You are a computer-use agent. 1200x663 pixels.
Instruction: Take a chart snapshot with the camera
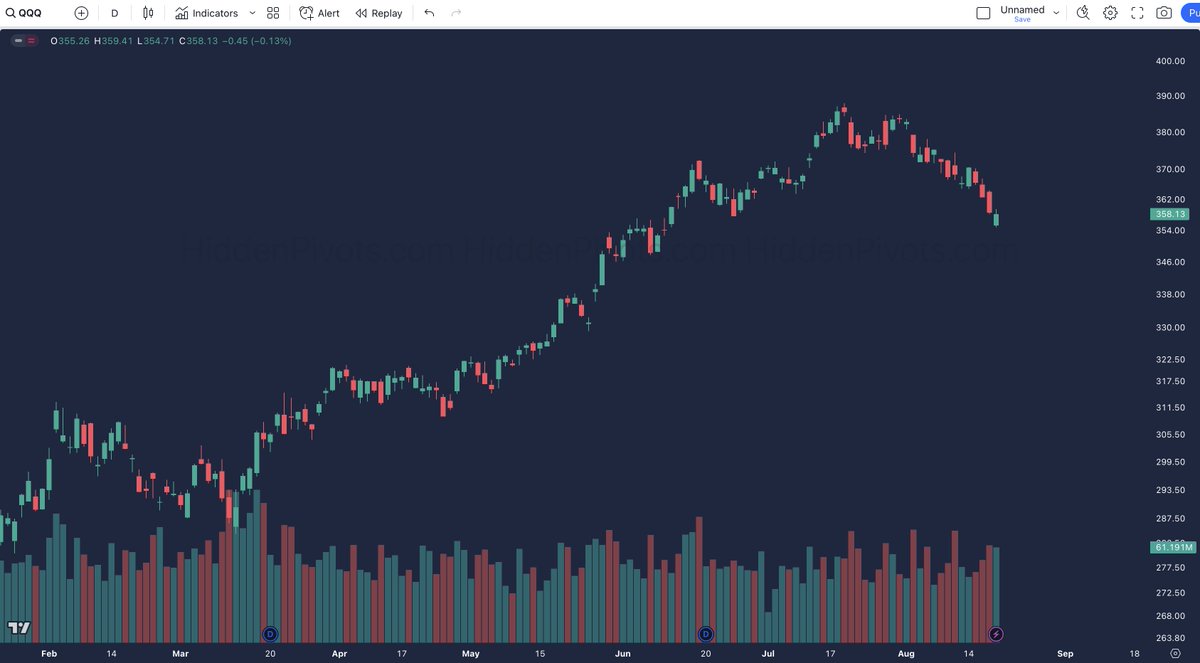[1164, 13]
